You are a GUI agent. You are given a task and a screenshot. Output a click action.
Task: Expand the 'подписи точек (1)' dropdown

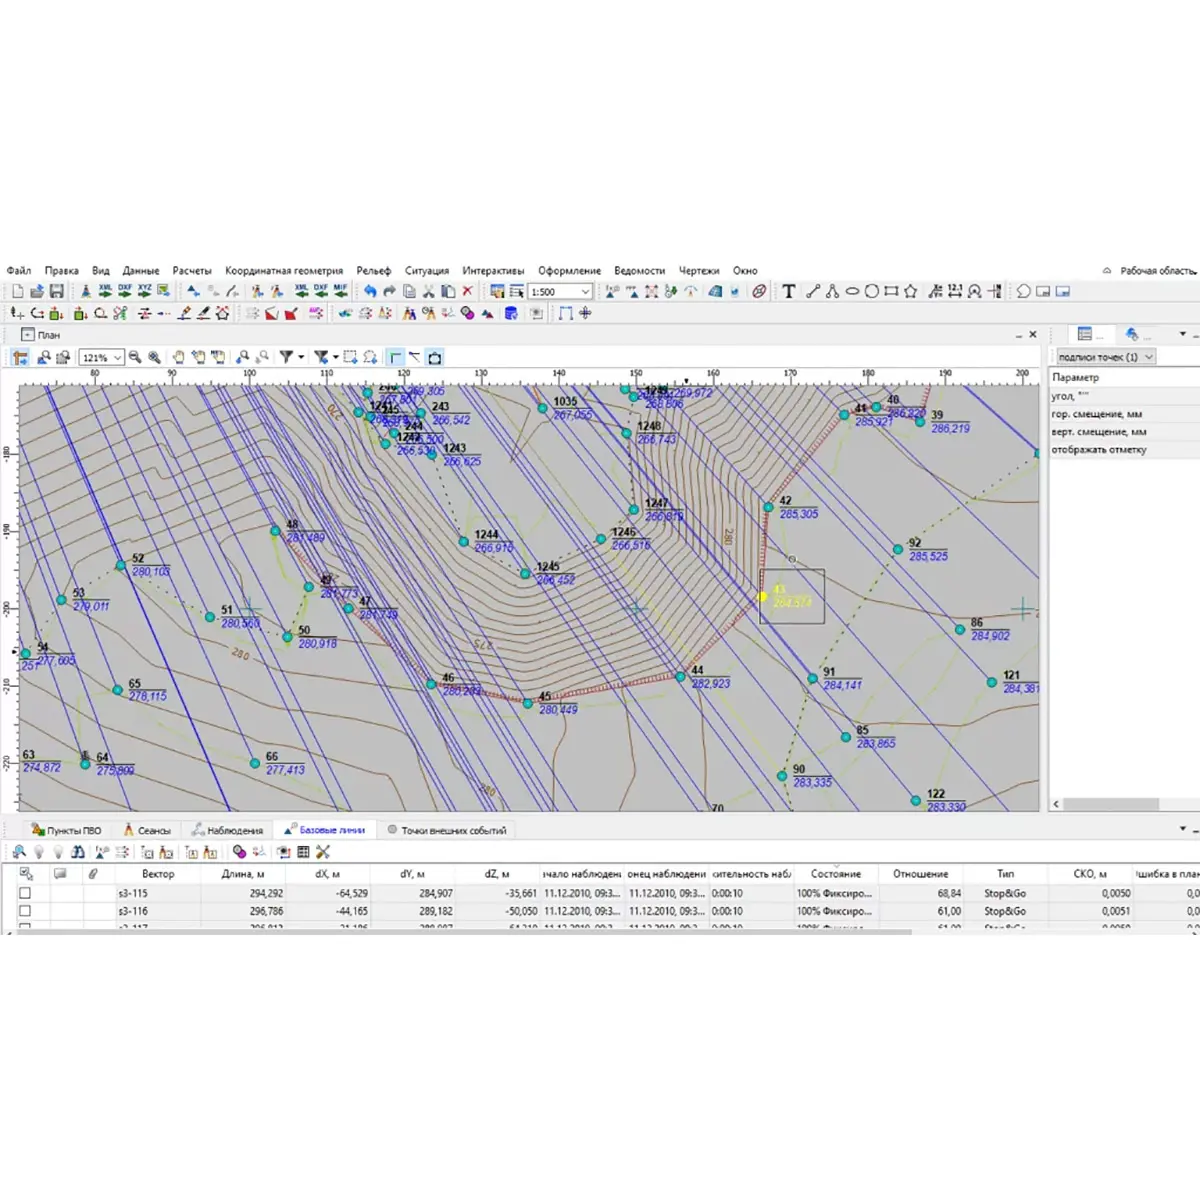click(x=1149, y=357)
